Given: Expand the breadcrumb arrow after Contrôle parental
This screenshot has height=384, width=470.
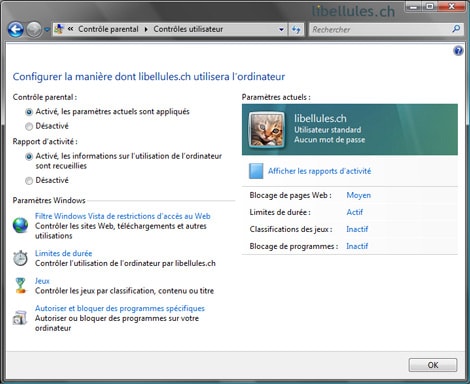Looking at the screenshot, I should pyautogui.click(x=146, y=29).
